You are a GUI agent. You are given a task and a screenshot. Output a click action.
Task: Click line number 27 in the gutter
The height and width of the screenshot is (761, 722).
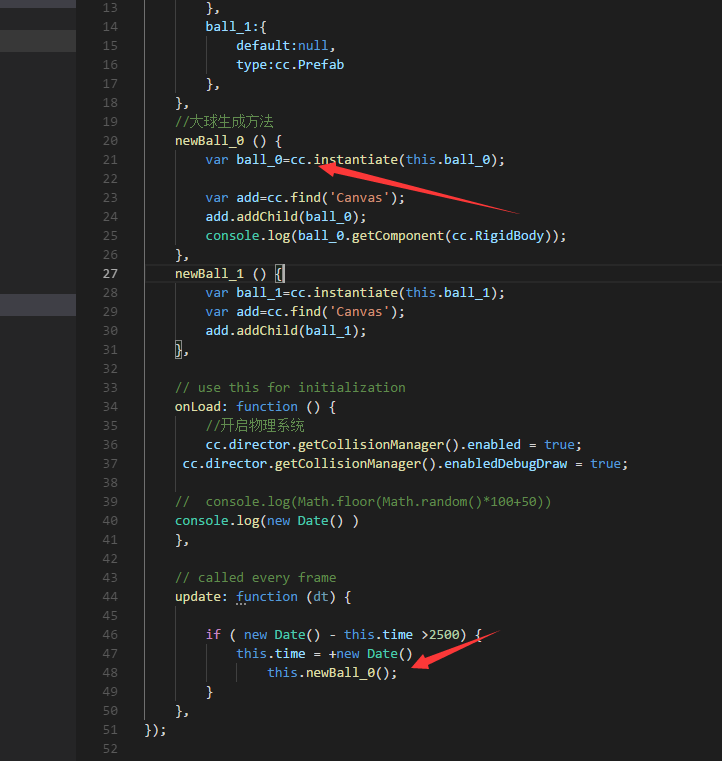[x=110, y=274]
